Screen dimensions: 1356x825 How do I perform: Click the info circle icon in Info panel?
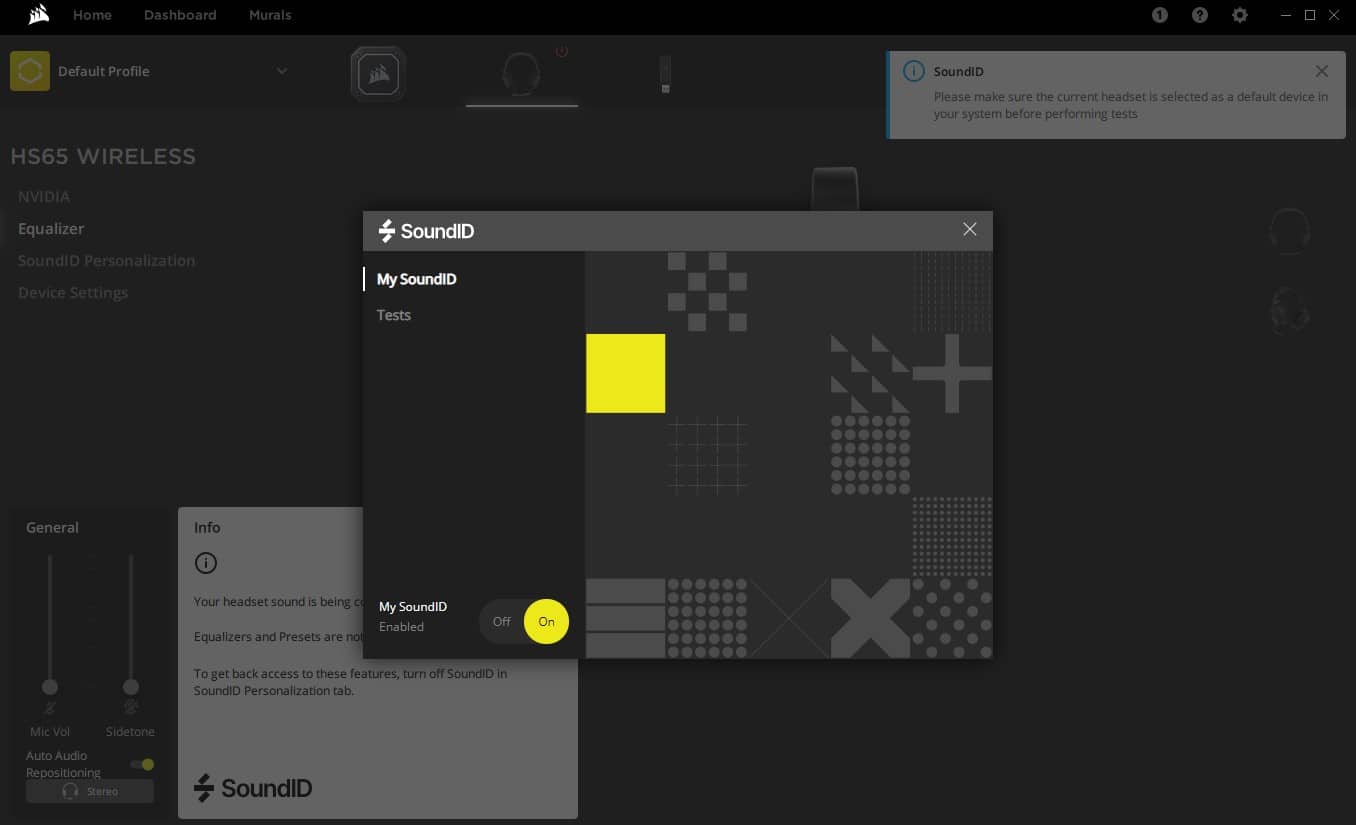pyautogui.click(x=205, y=563)
